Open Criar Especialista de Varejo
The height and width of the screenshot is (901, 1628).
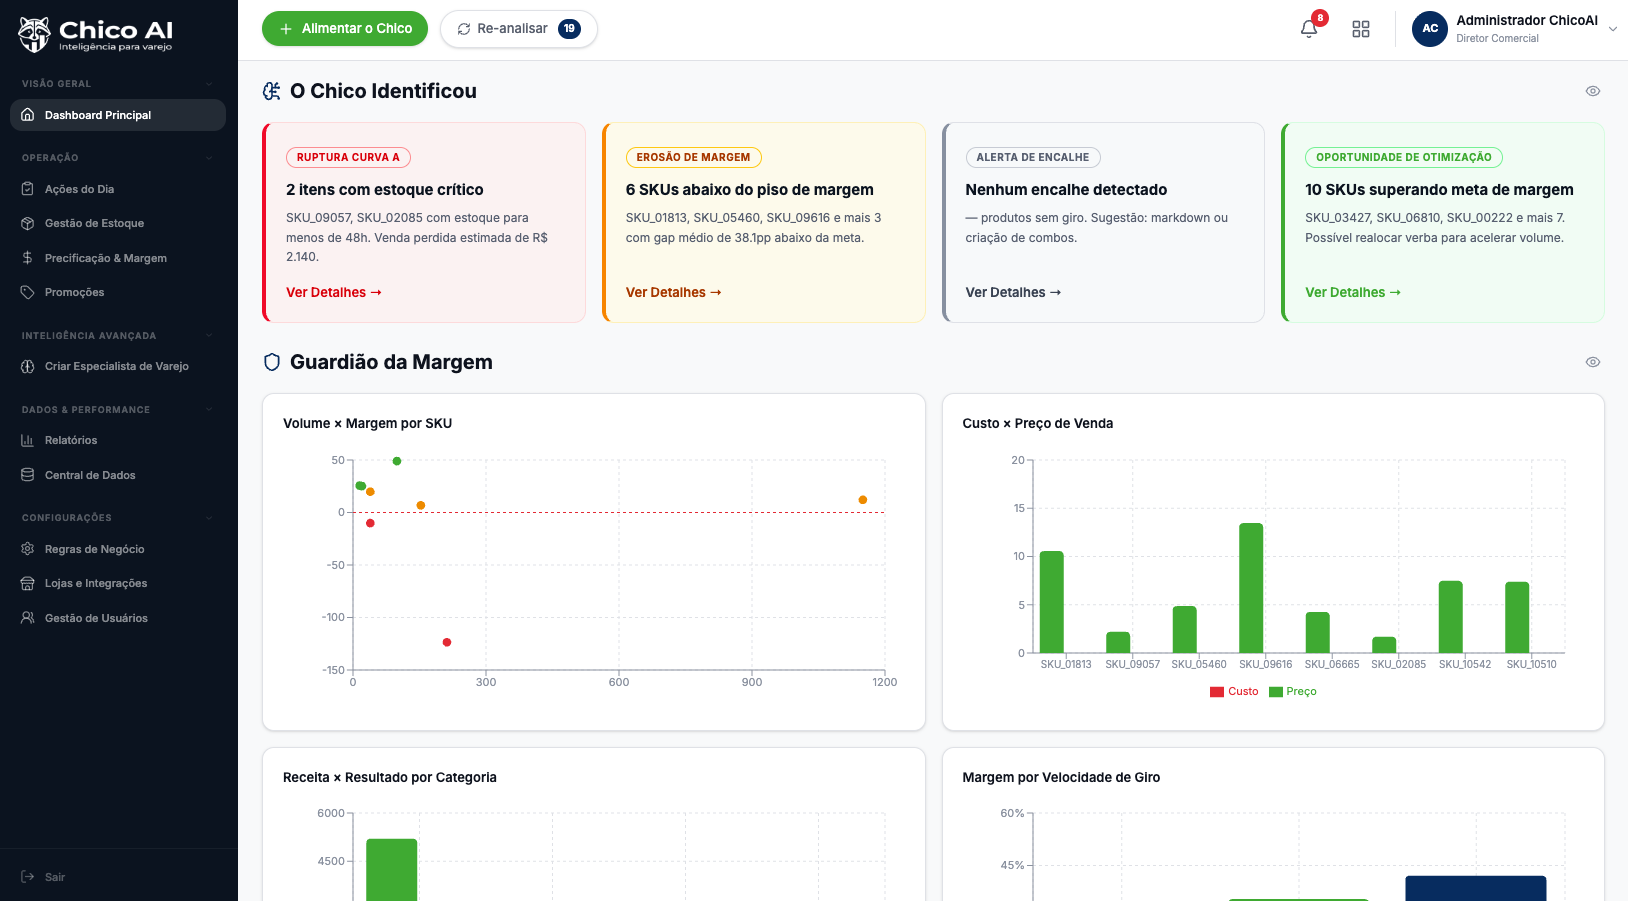118,366
